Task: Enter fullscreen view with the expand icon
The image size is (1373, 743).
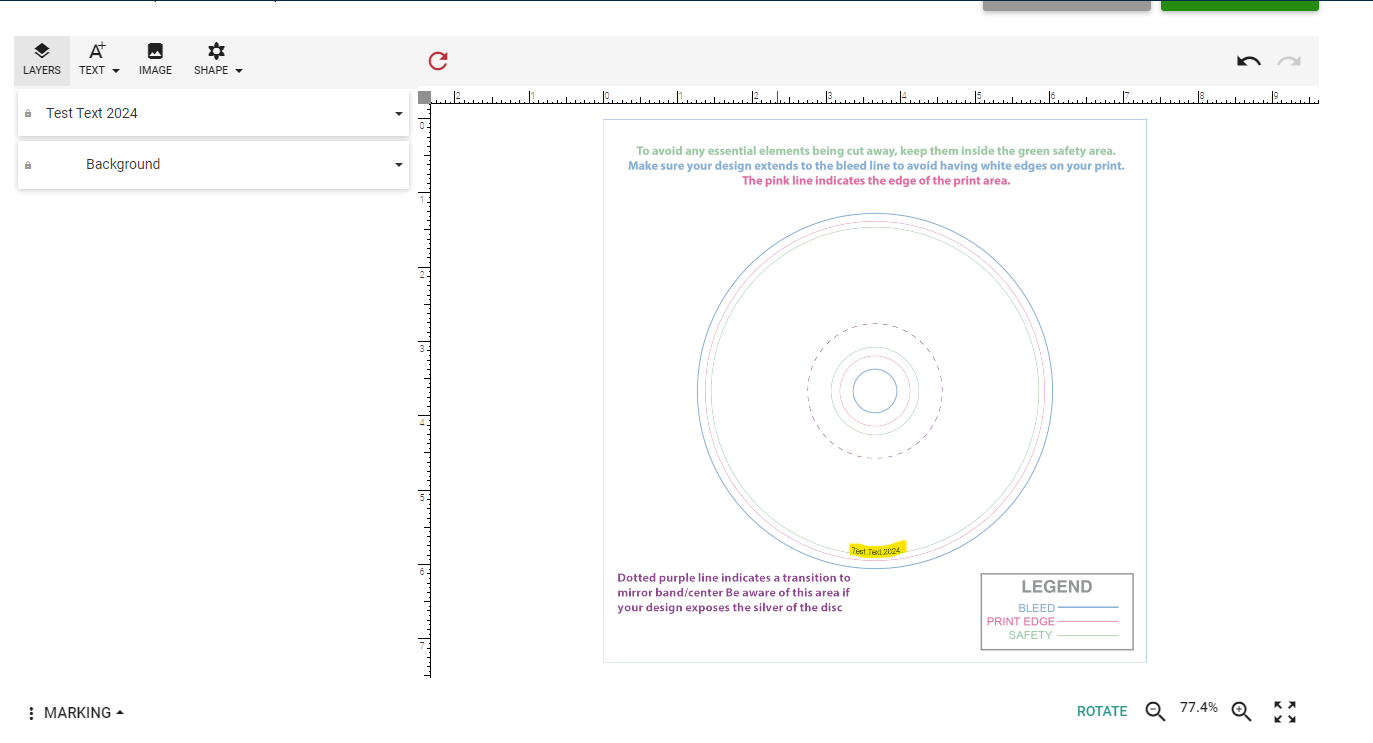Action: coord(1285,712)
